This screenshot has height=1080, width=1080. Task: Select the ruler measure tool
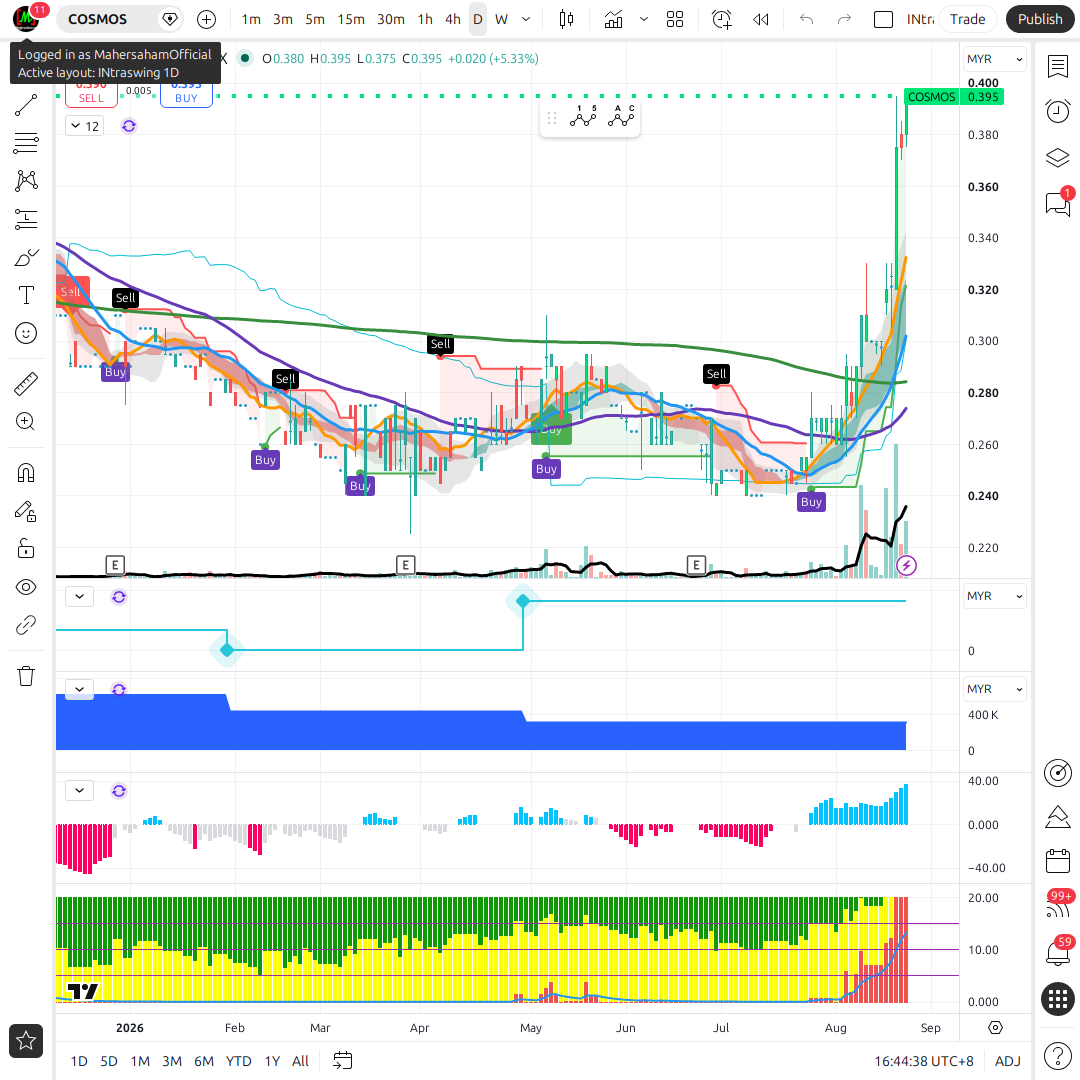[25, 384]
